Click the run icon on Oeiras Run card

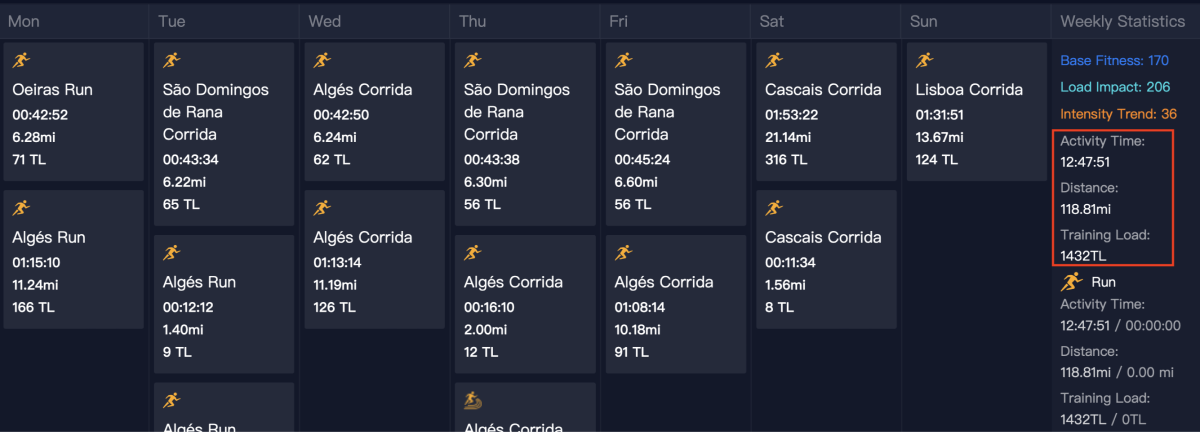pos(21,61)
